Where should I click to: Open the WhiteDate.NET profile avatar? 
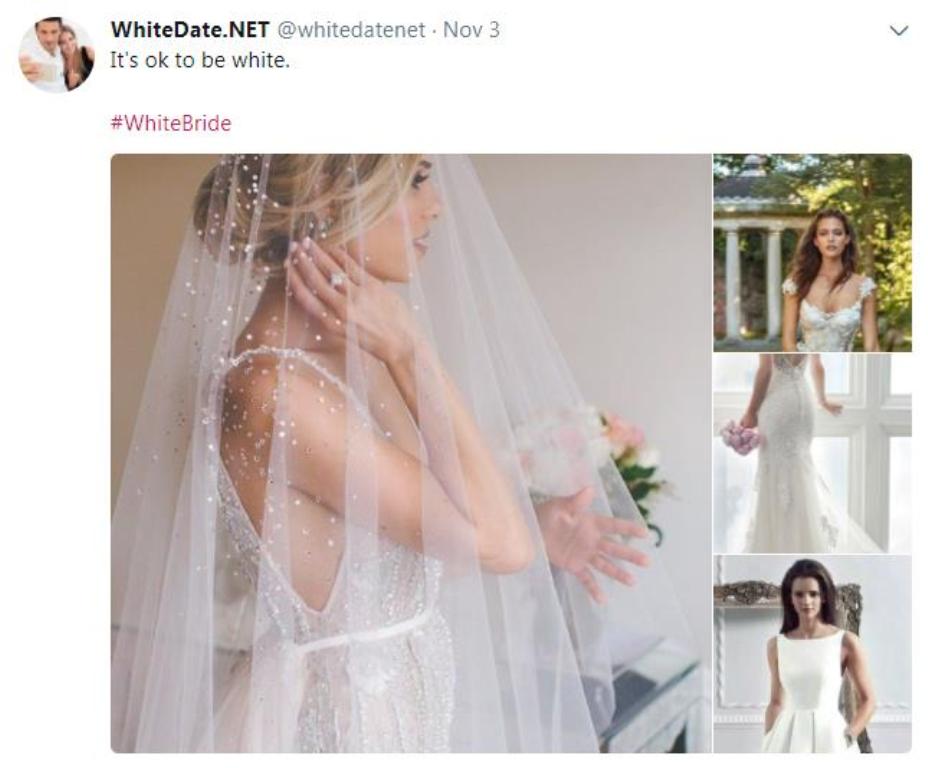[x=56, y=54]
